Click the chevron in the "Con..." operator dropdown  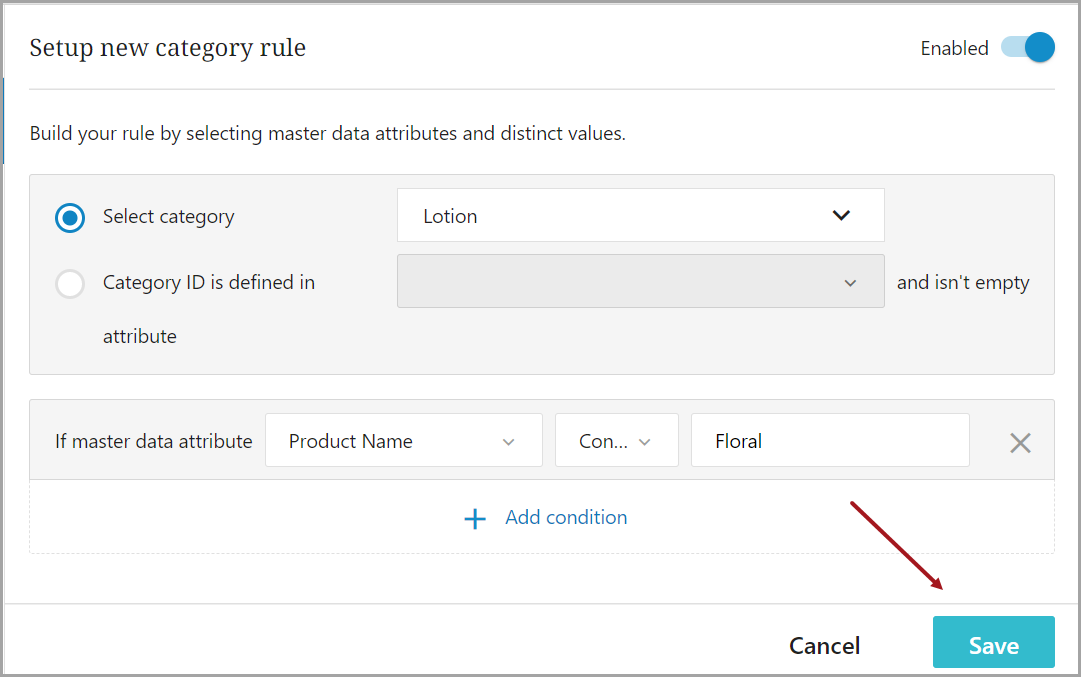click(x=645, y=442)
